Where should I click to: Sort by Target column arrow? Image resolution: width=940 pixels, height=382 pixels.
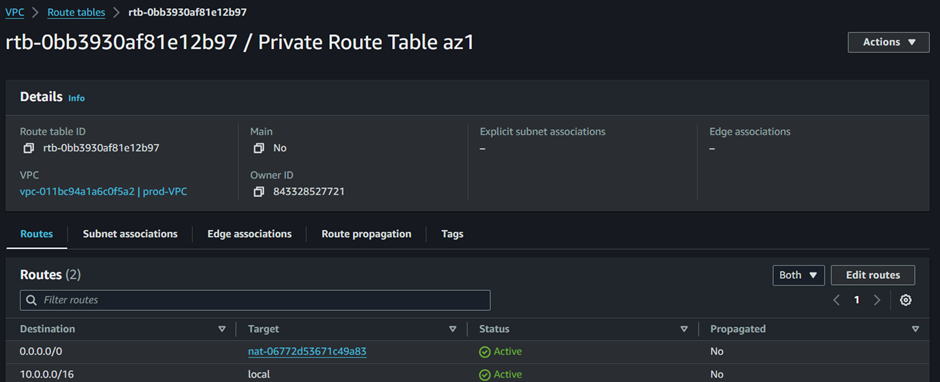click(453, 329)
